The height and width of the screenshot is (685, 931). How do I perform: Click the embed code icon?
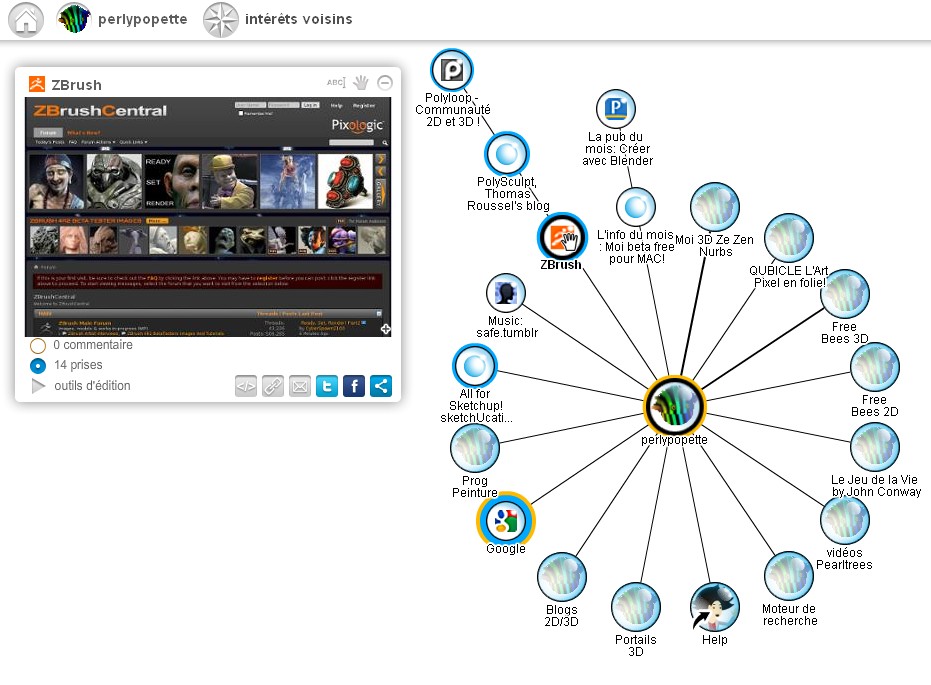[246, 386]
